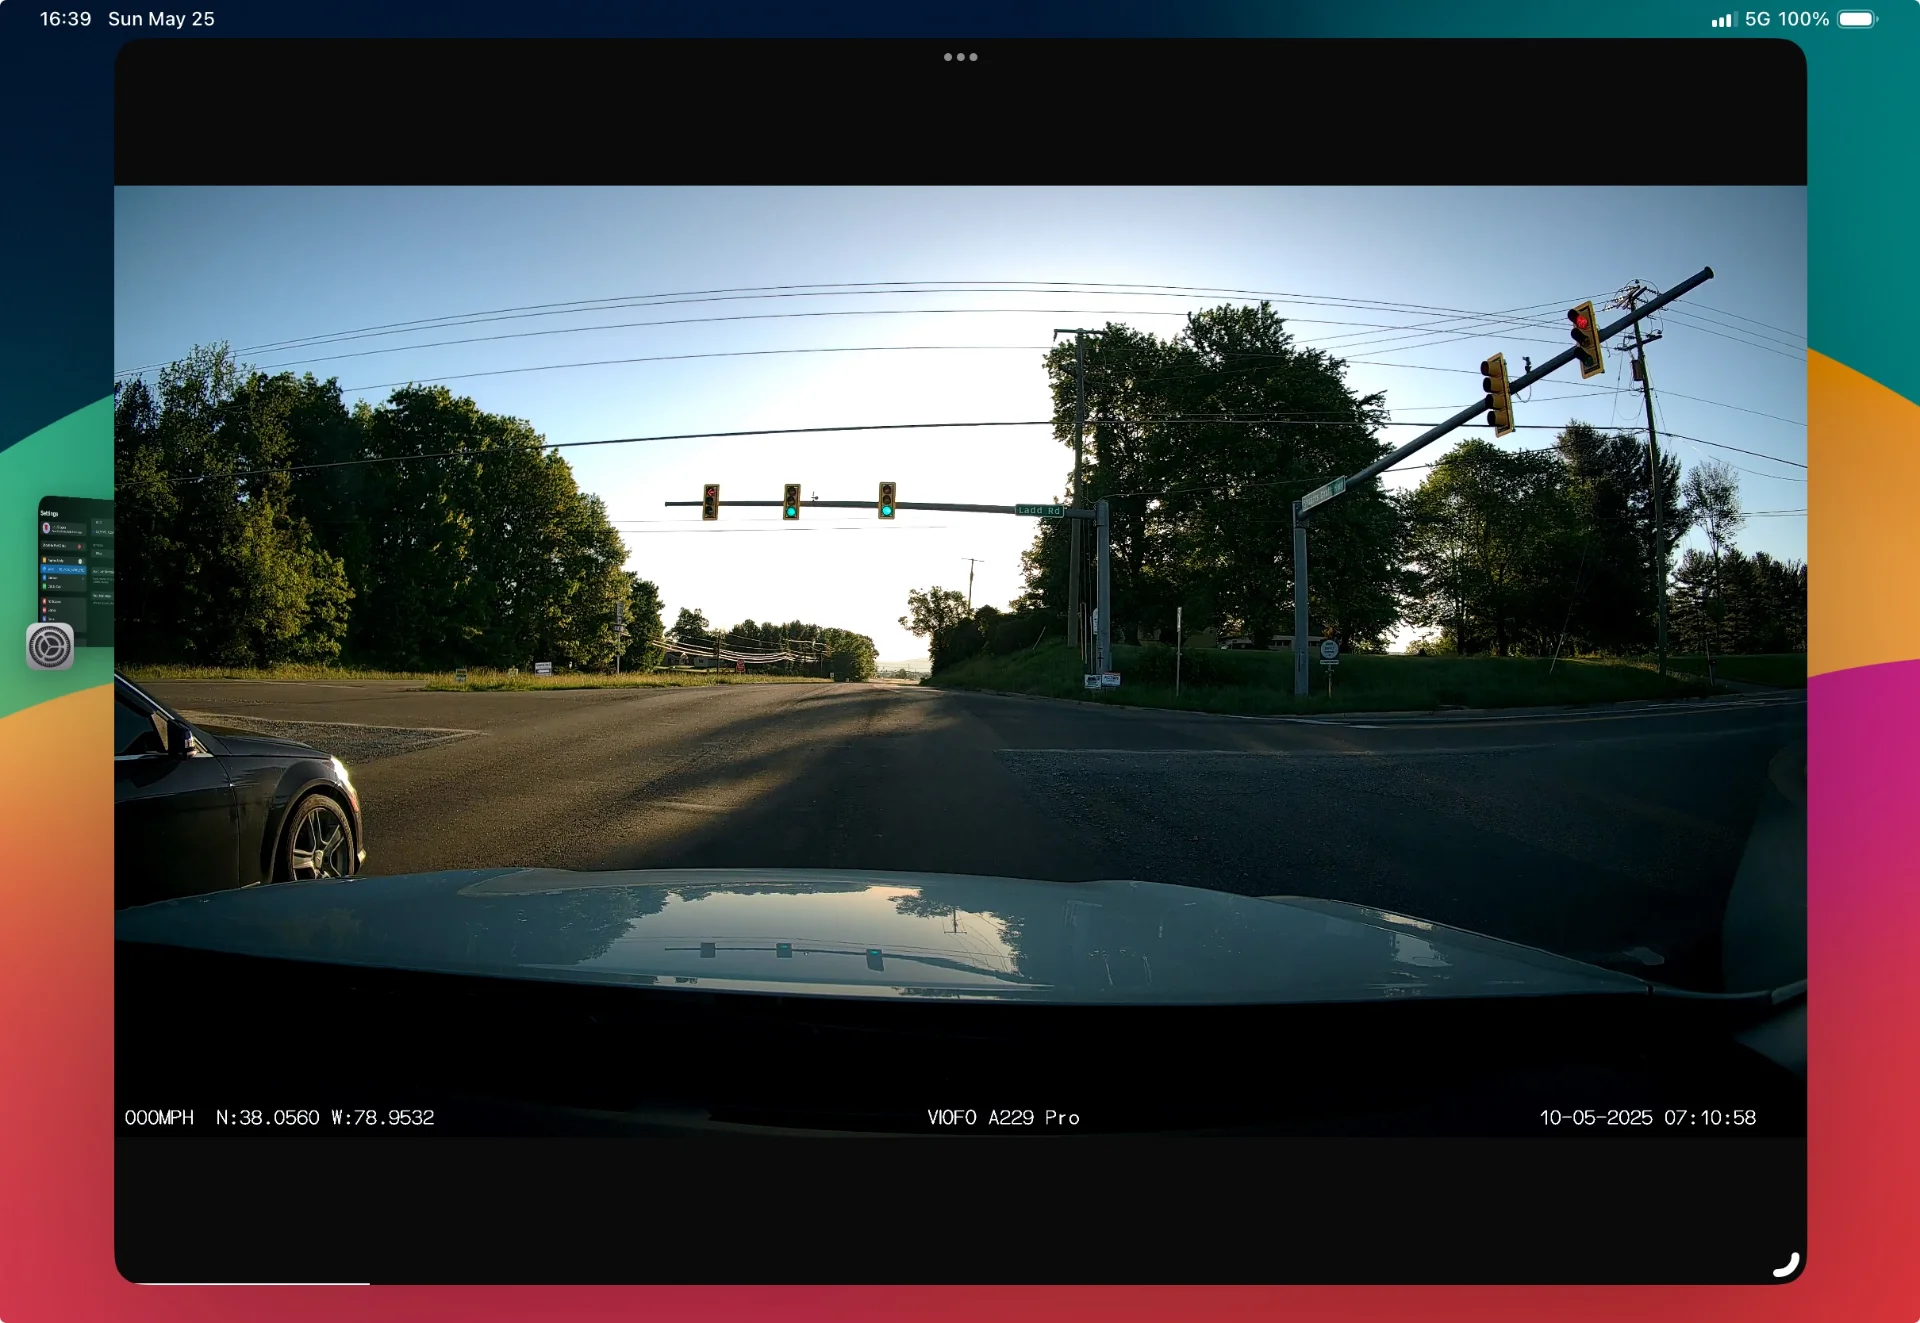
Task: Tap the 10-05-2025 07:10:58 timestamp
Action: [x=1647, y=1117]
